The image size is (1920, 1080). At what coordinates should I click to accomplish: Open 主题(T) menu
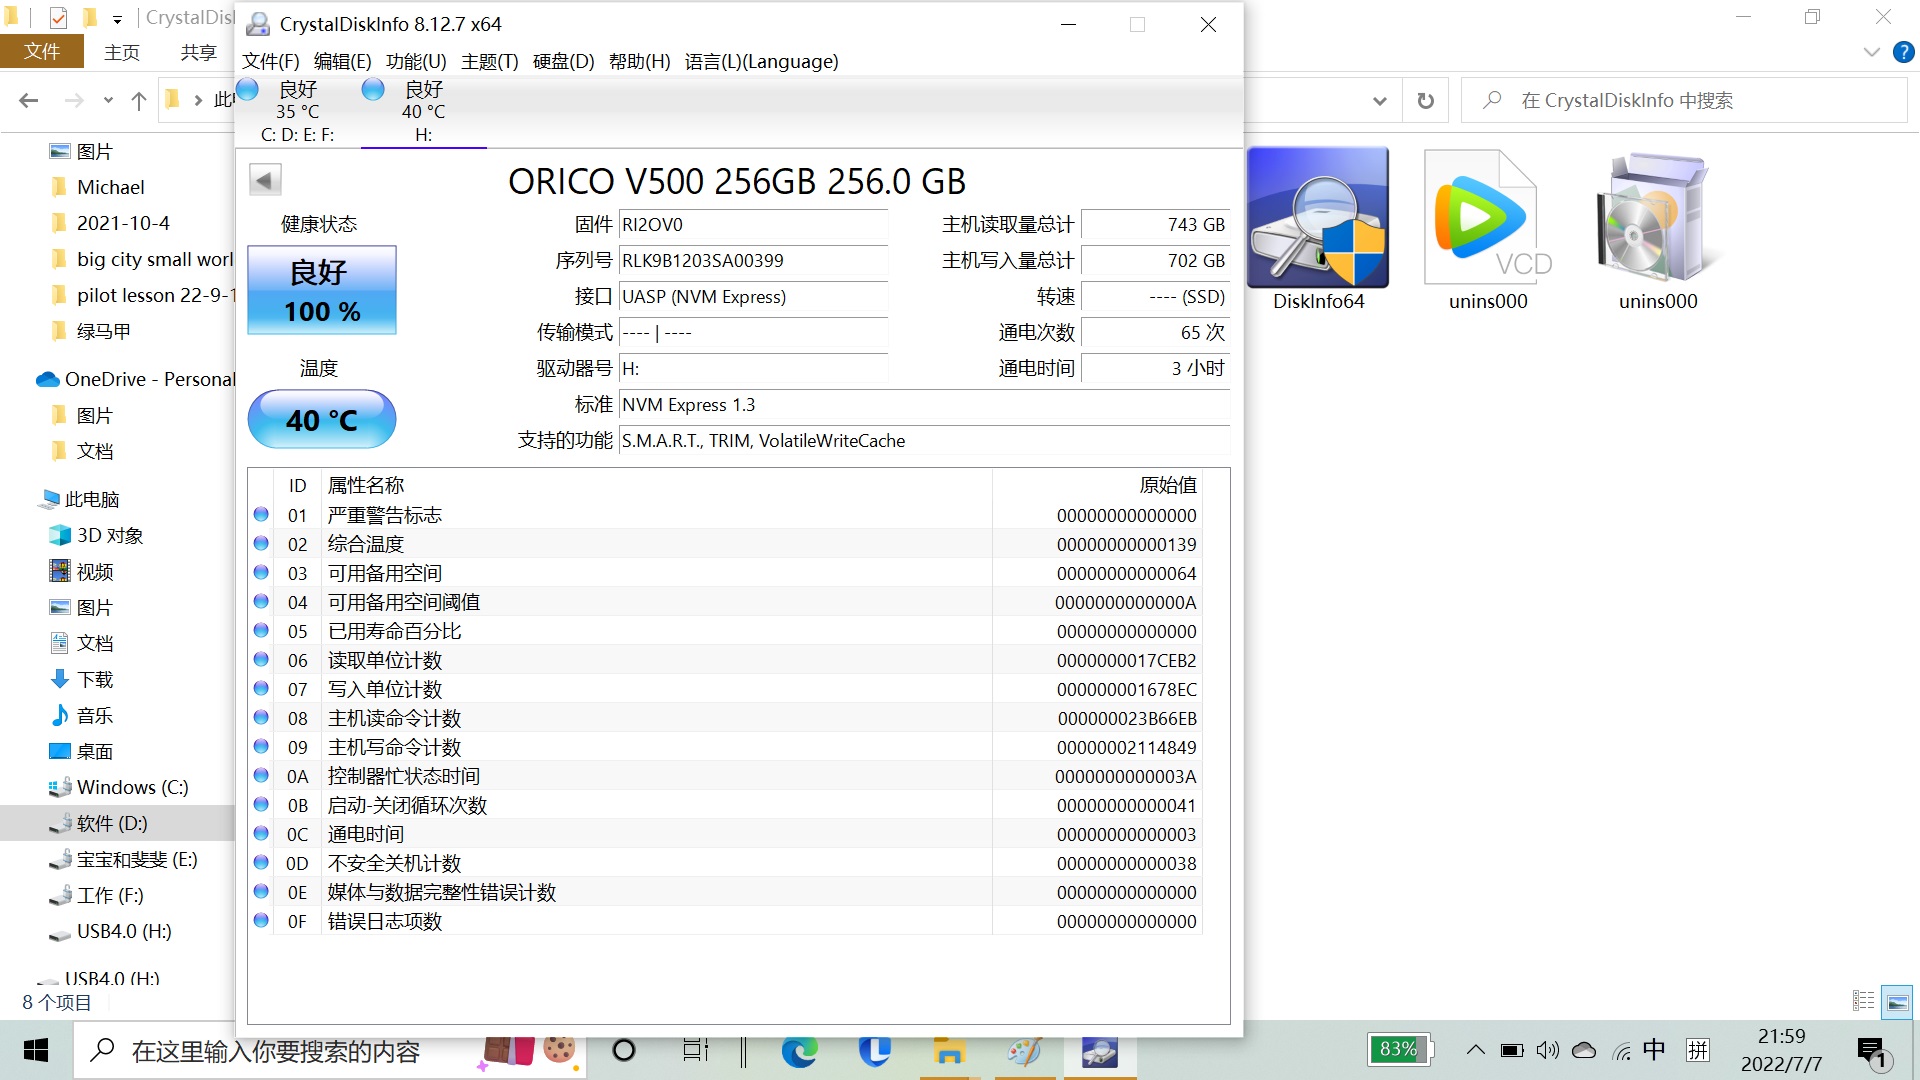pyautogui.click(x=489, y=61)
